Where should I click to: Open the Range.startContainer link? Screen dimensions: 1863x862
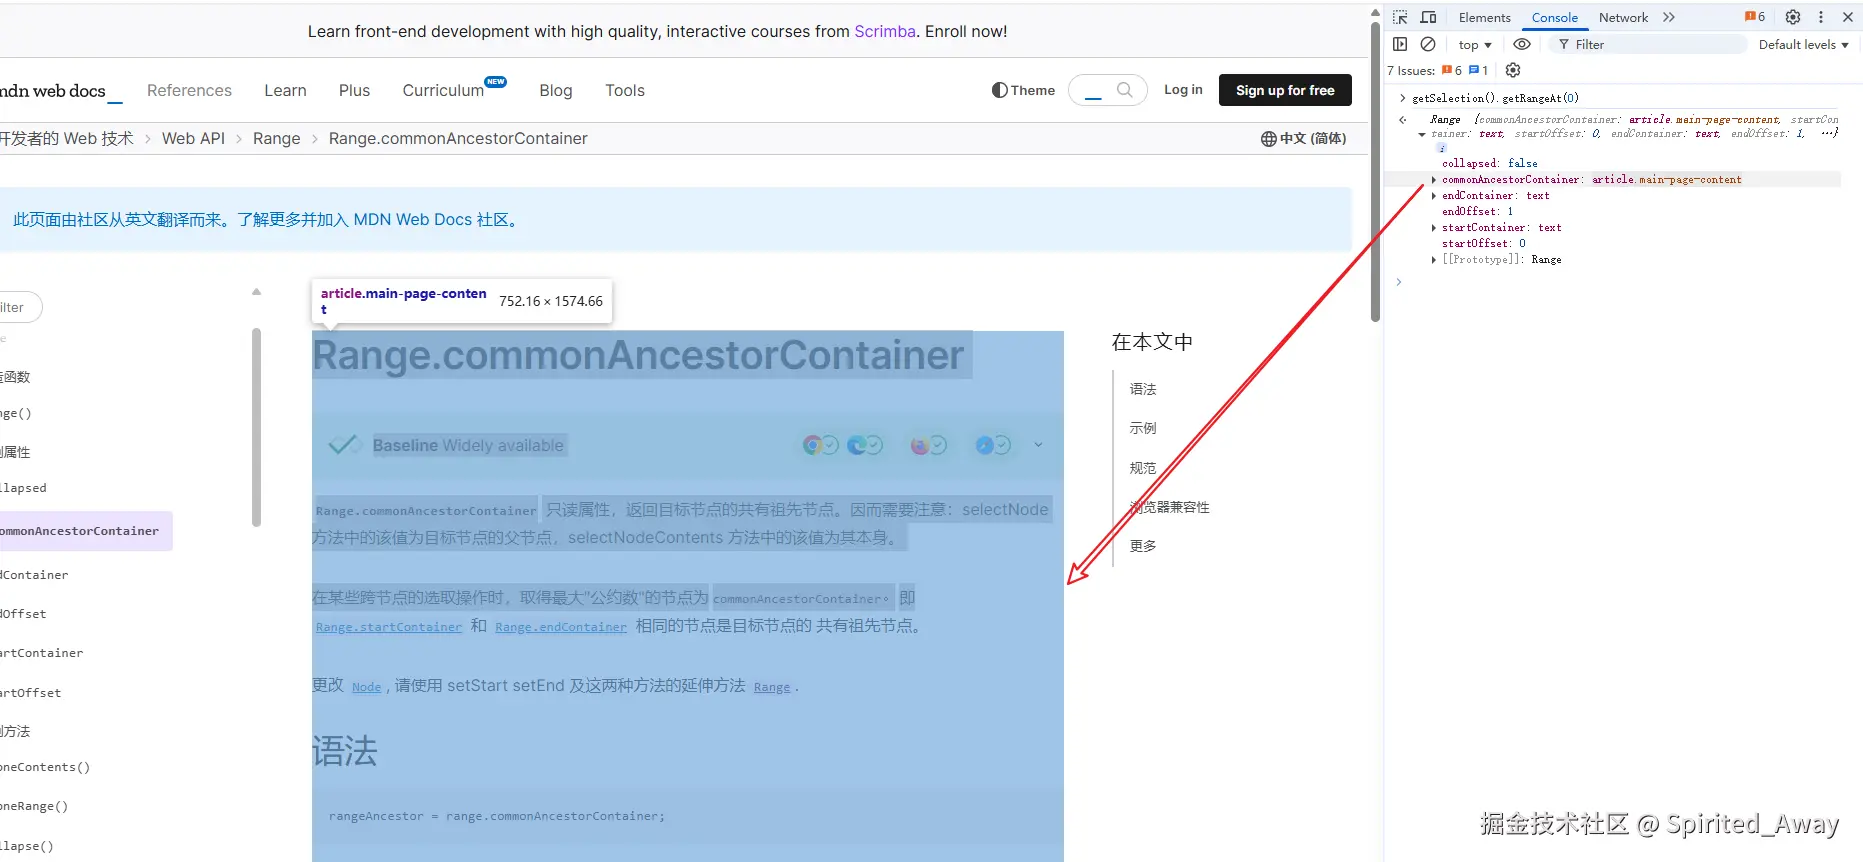tap(389, 627)
